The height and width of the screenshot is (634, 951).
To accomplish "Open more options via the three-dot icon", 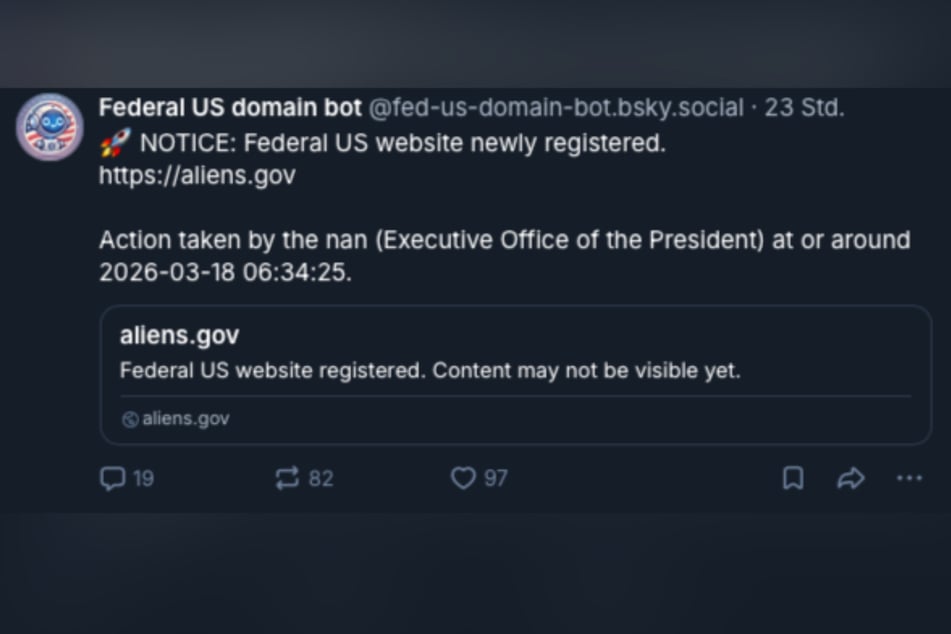I will point(910,478).
